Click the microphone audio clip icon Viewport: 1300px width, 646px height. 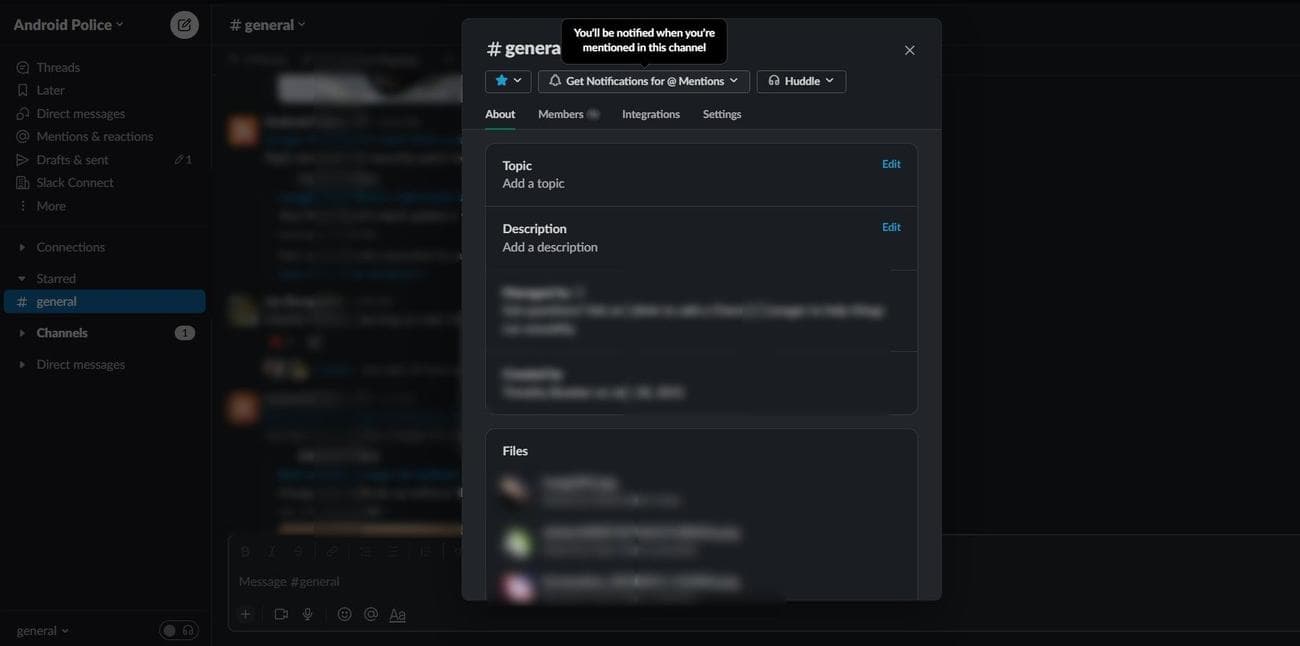coord(308,614)
